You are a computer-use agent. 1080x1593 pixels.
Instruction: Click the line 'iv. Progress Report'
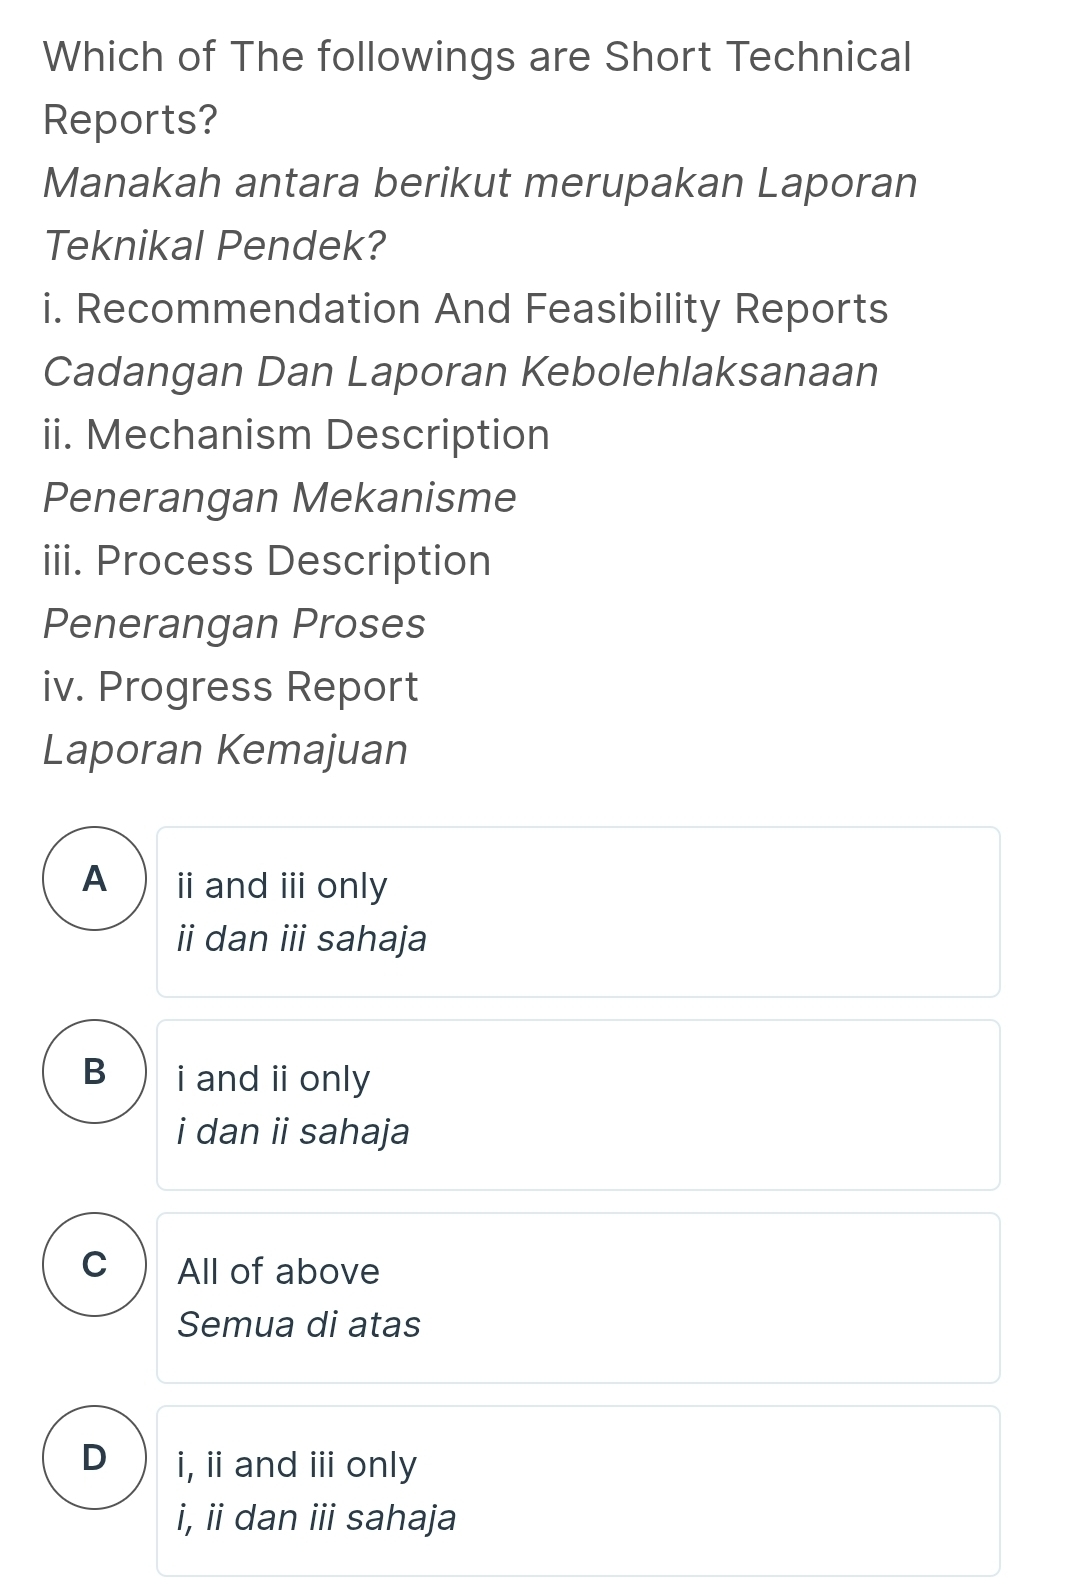pos(229,686)
